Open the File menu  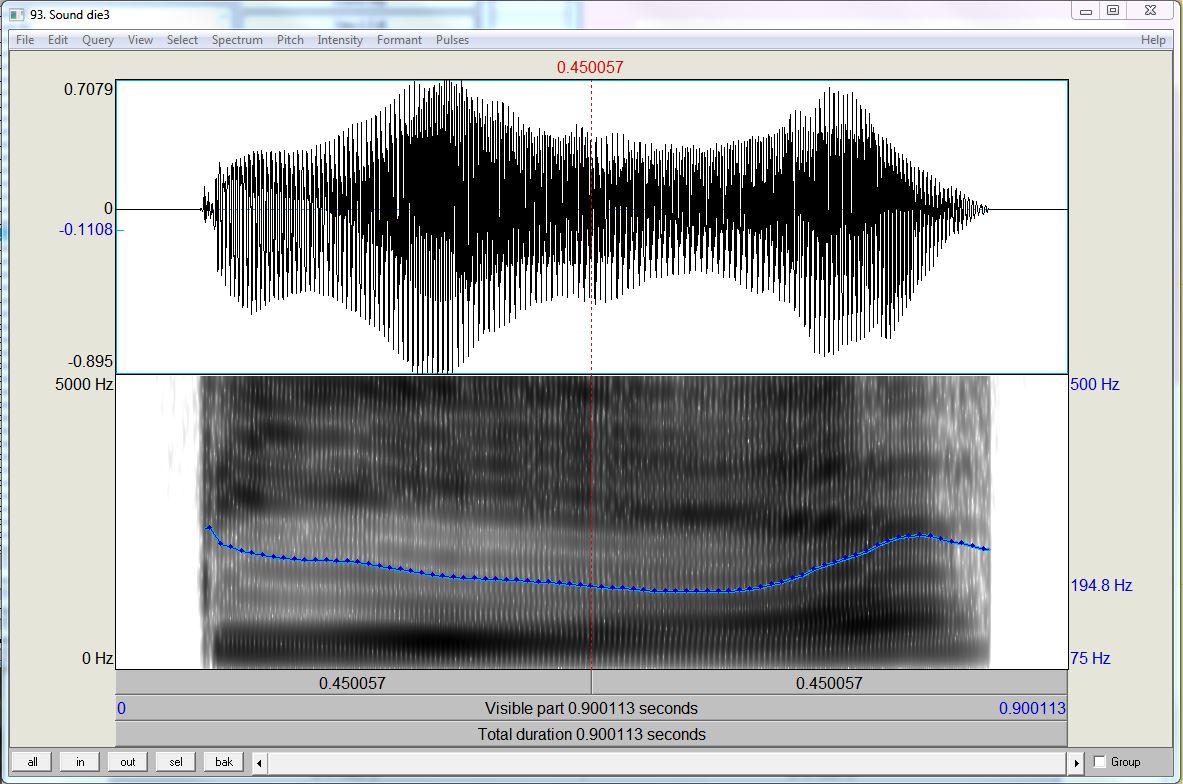(25, 40)
